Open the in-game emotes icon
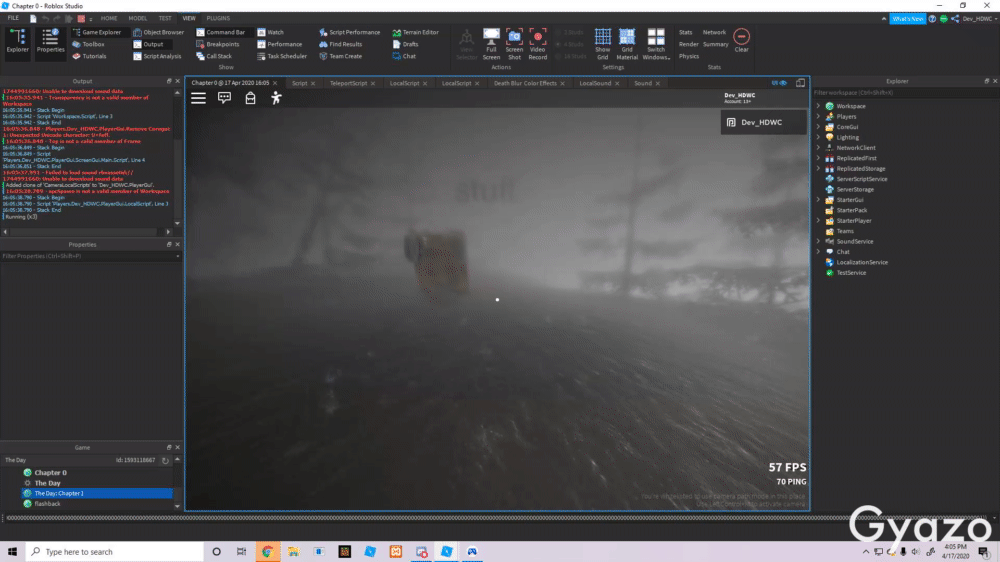 click(x=276, y=98)
